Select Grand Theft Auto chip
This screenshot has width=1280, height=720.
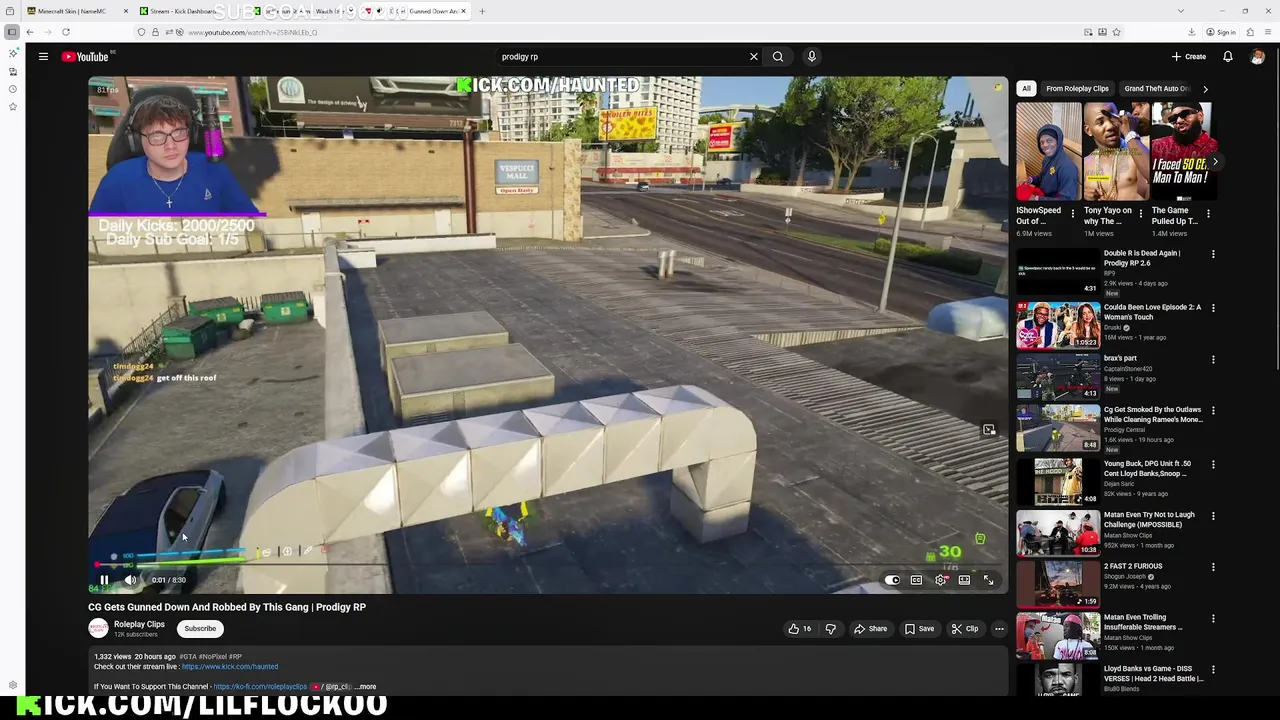click(1156, 89)
